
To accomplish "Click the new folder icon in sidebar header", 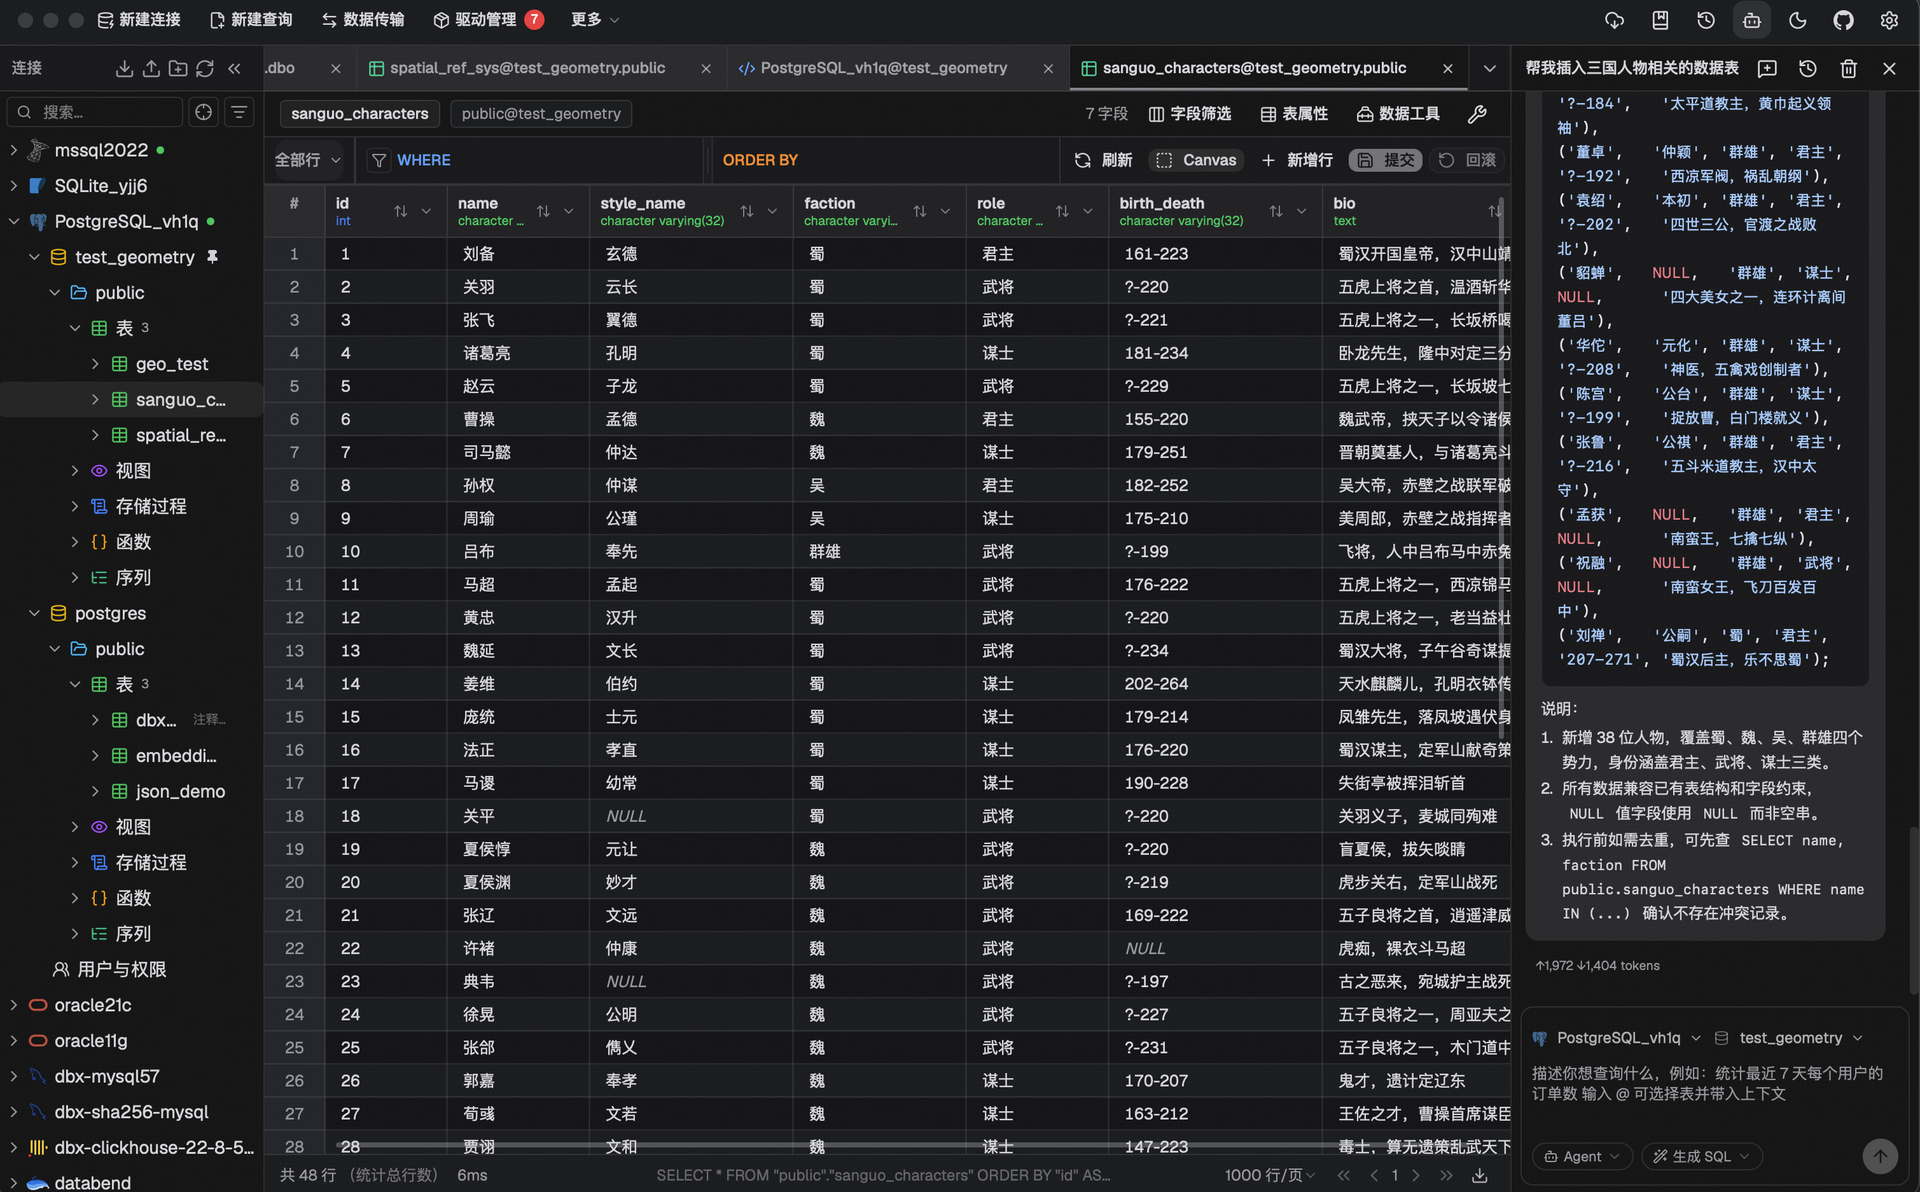I will tap(178, 68).
